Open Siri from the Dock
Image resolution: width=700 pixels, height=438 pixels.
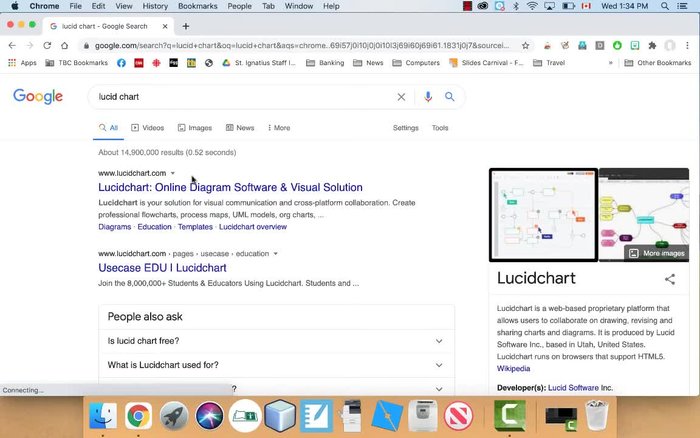pos(209,416)
